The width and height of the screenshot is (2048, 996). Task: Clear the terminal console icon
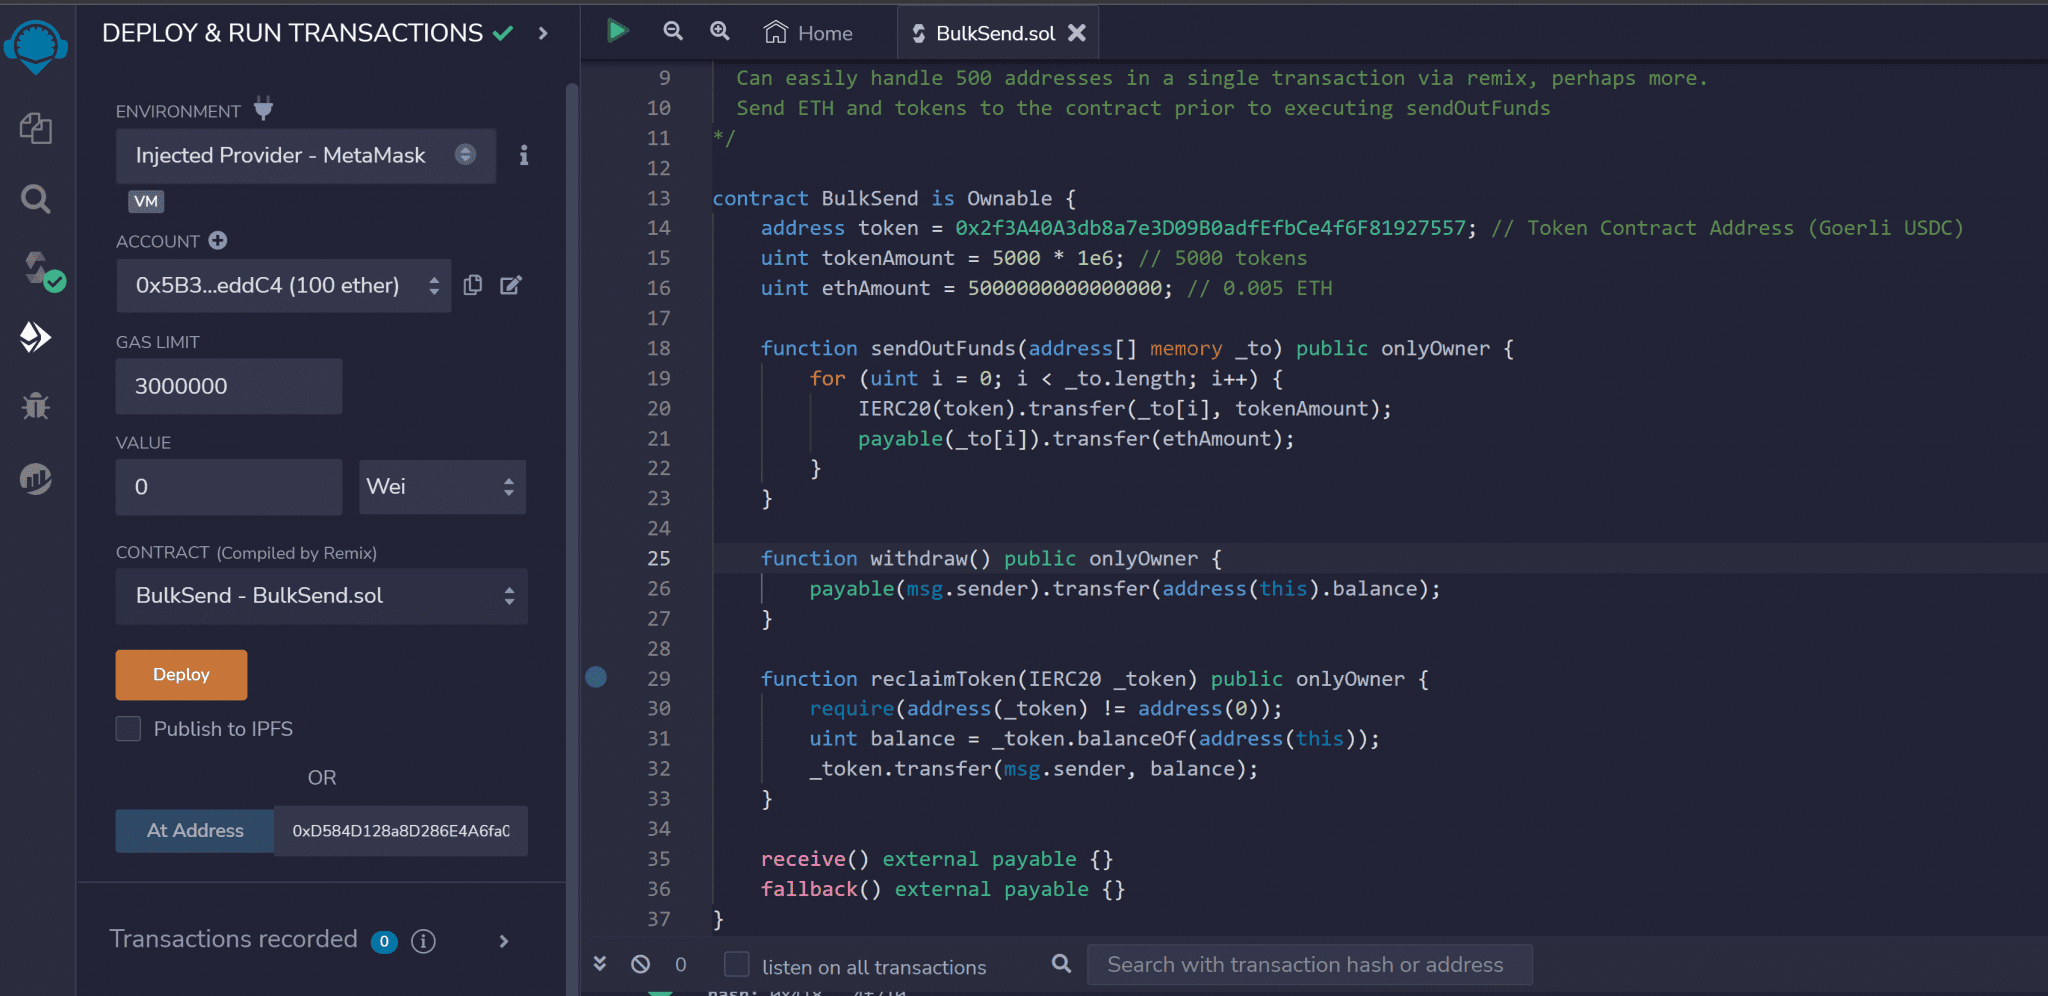[x=641, y=964]
